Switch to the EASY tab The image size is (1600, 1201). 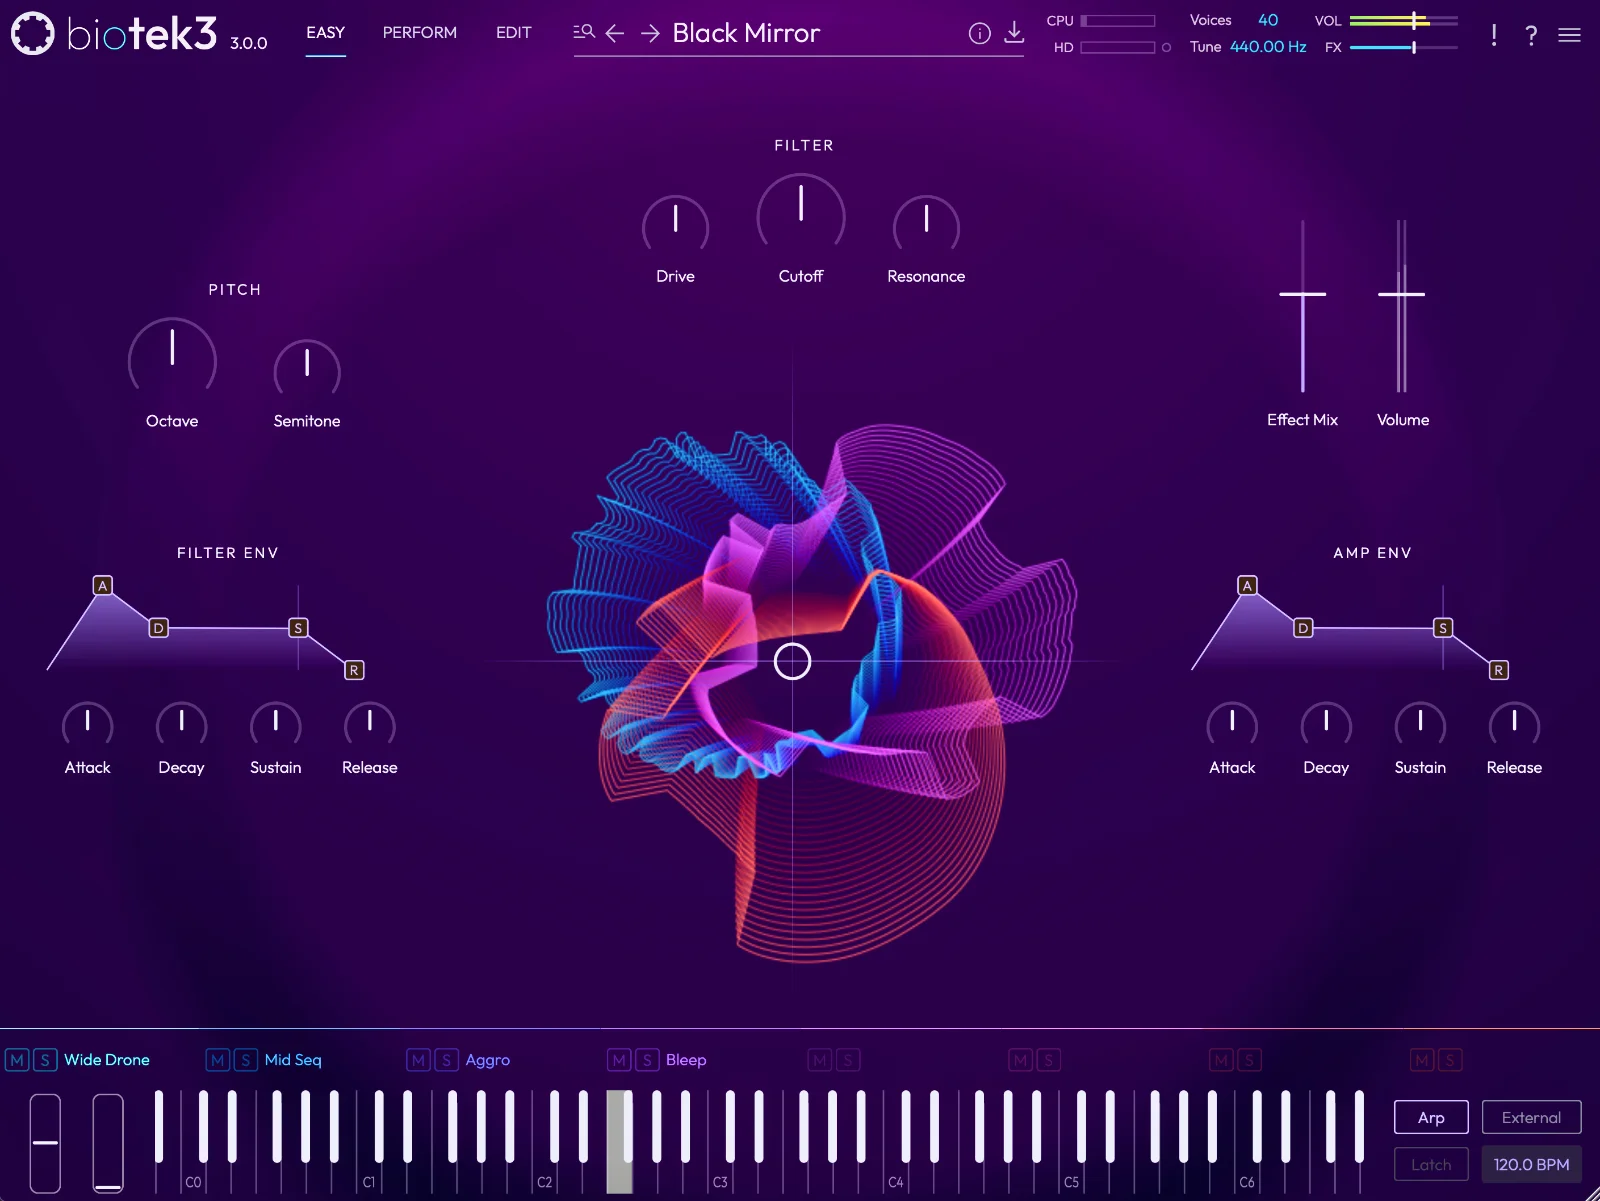(326, 33)
